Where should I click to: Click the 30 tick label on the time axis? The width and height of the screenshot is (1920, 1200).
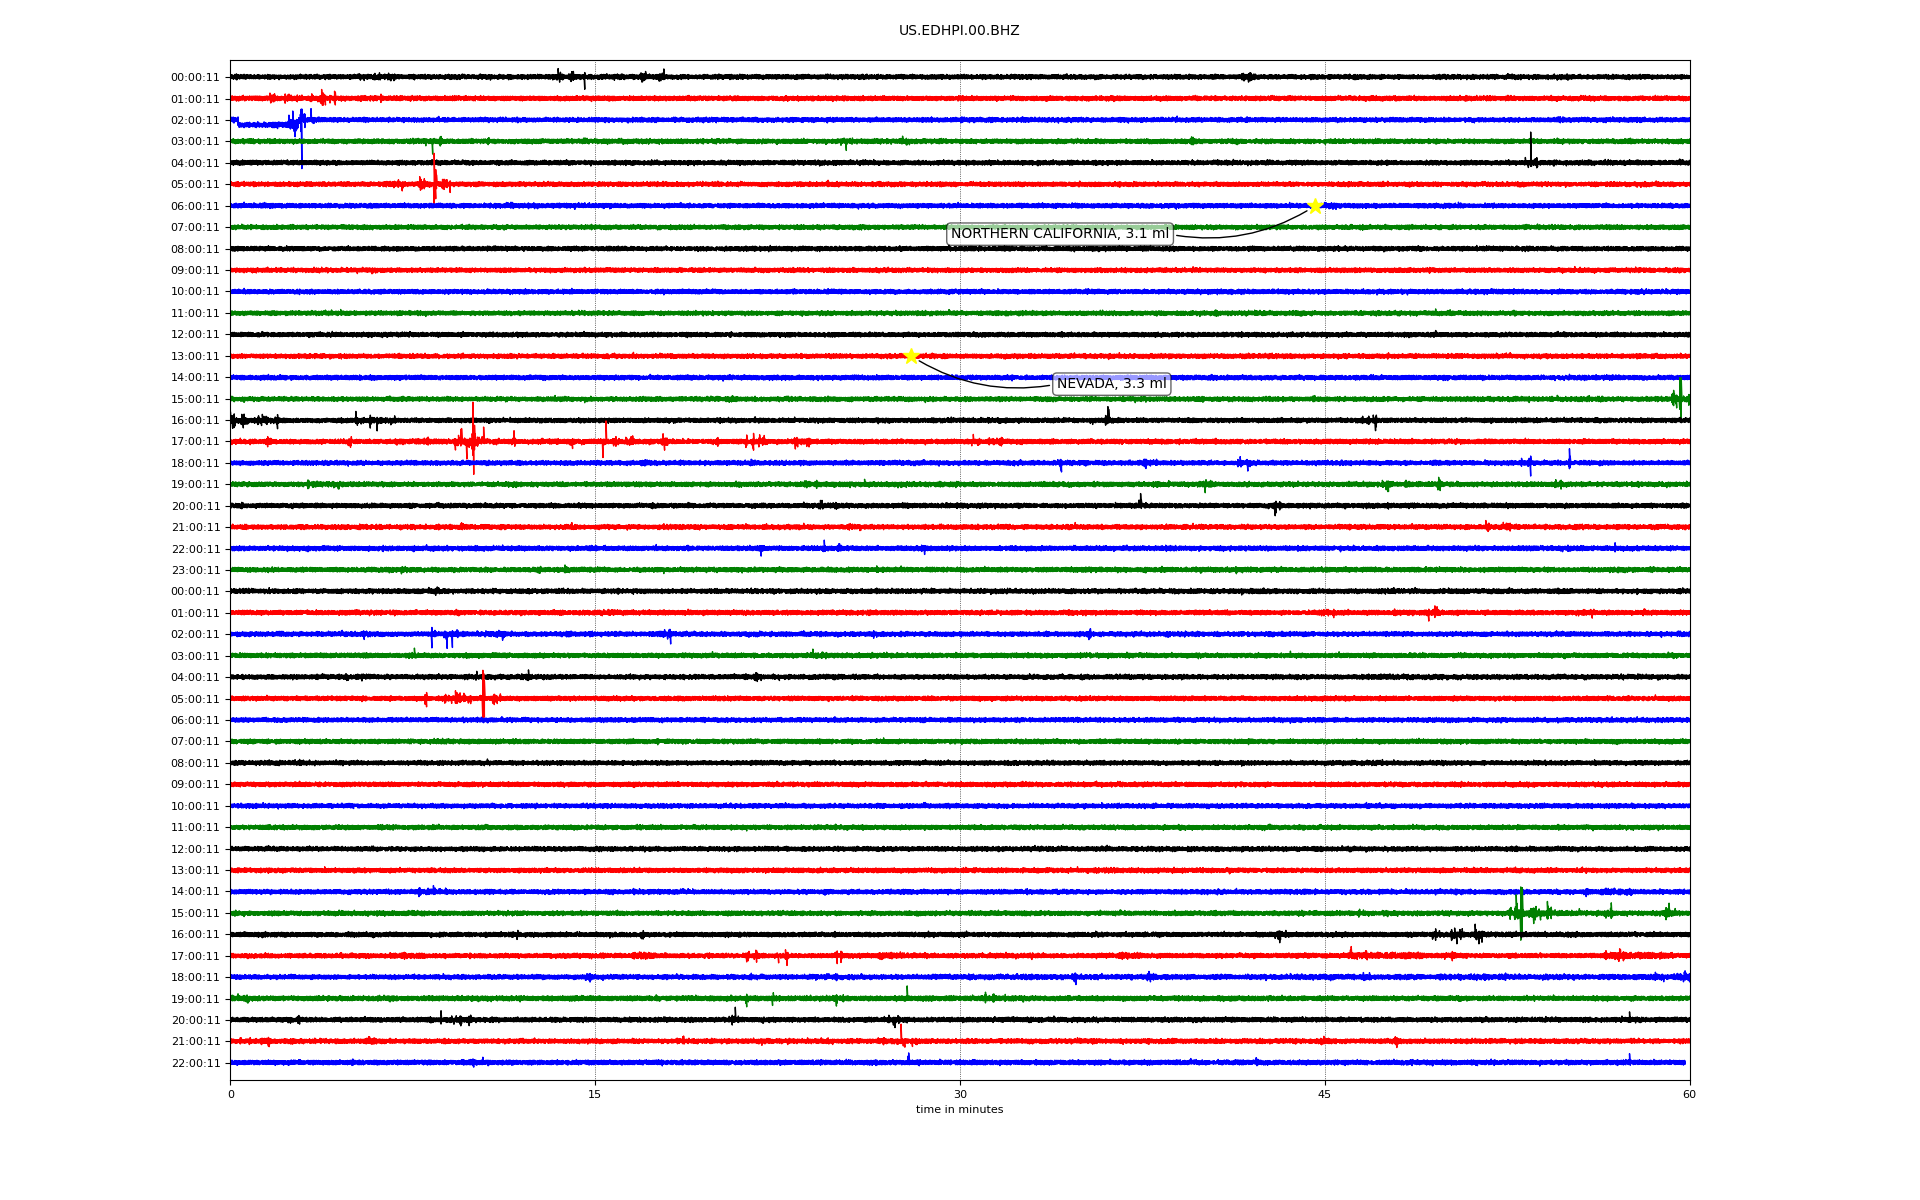(960, 1094)
